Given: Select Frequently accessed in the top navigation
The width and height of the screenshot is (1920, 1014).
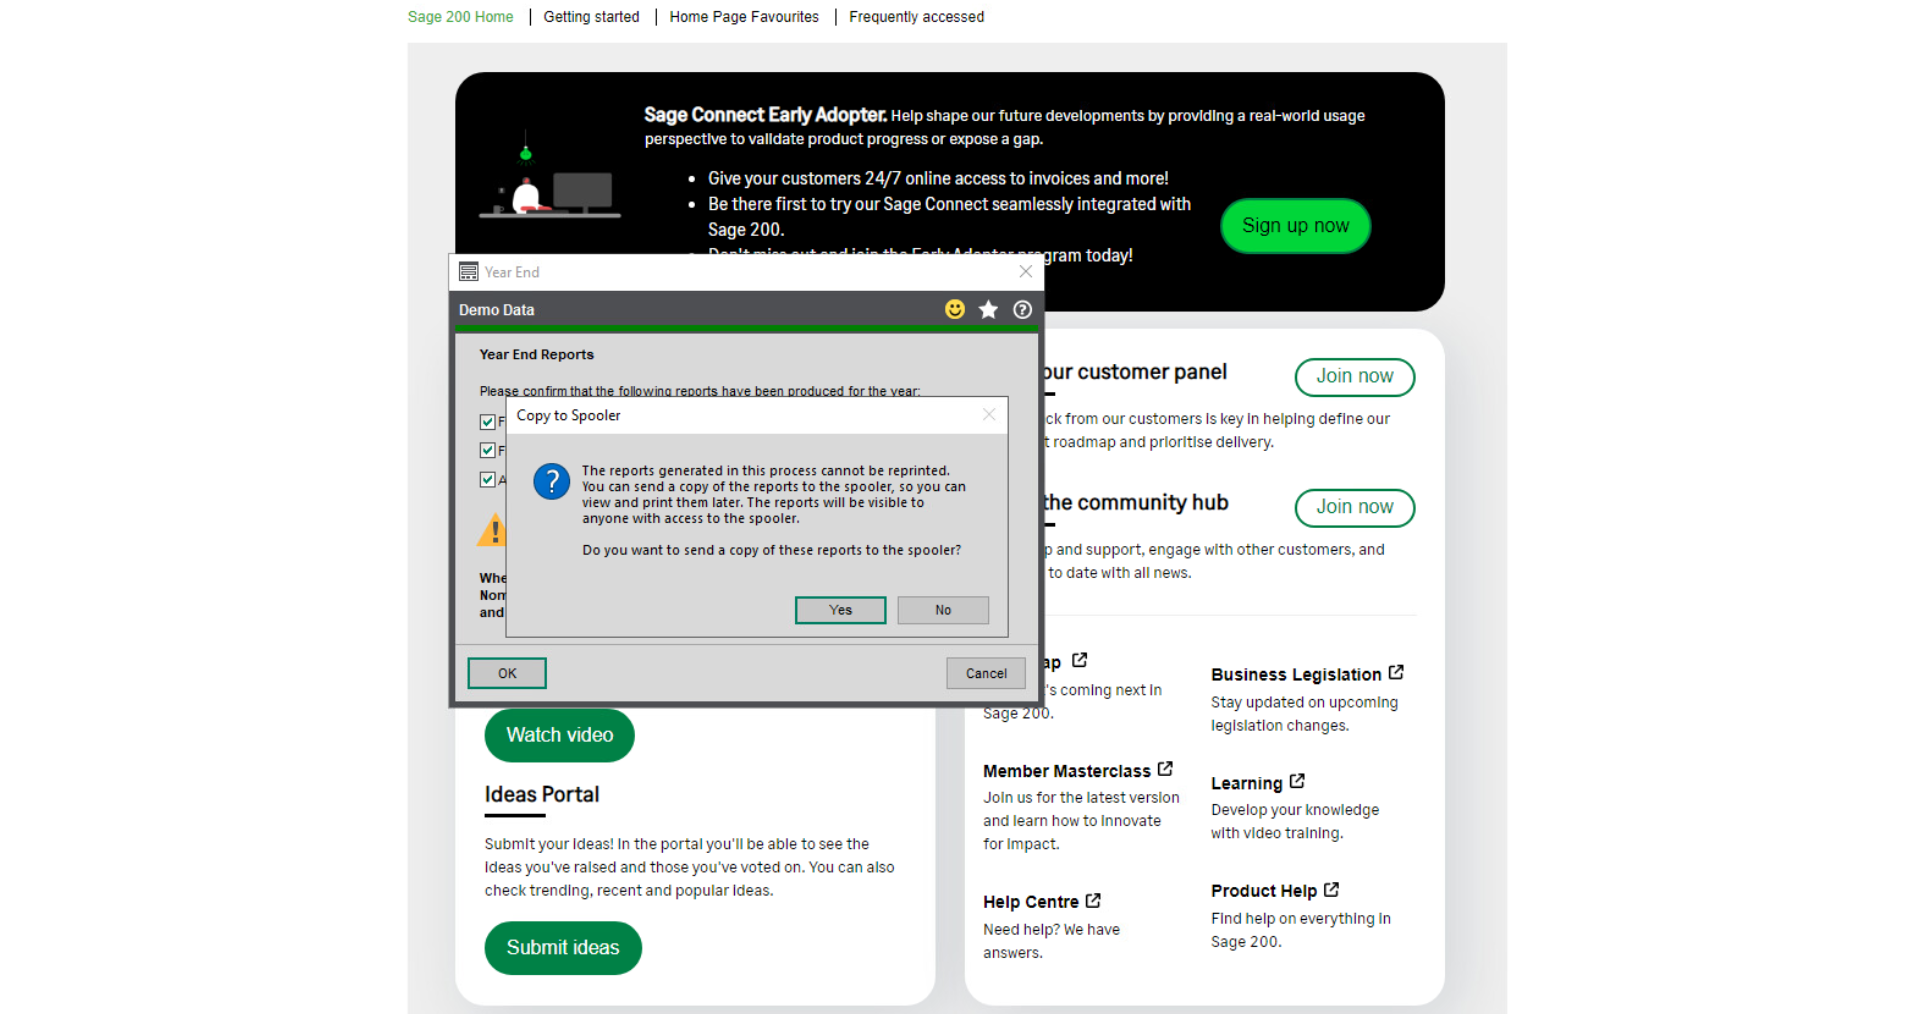Looking at the screenshot, I should pyautogui.click(x=916, y=16).
